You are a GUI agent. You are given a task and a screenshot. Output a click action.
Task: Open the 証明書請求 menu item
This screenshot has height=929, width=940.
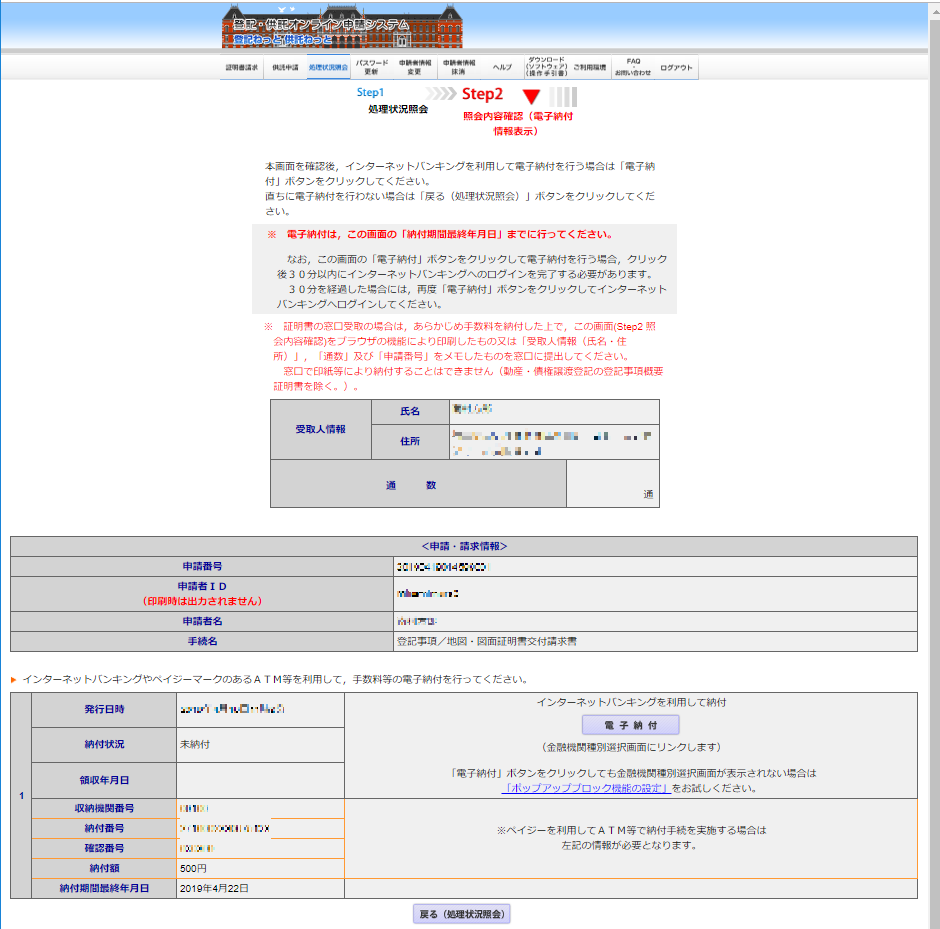click(x=242, y=67)
